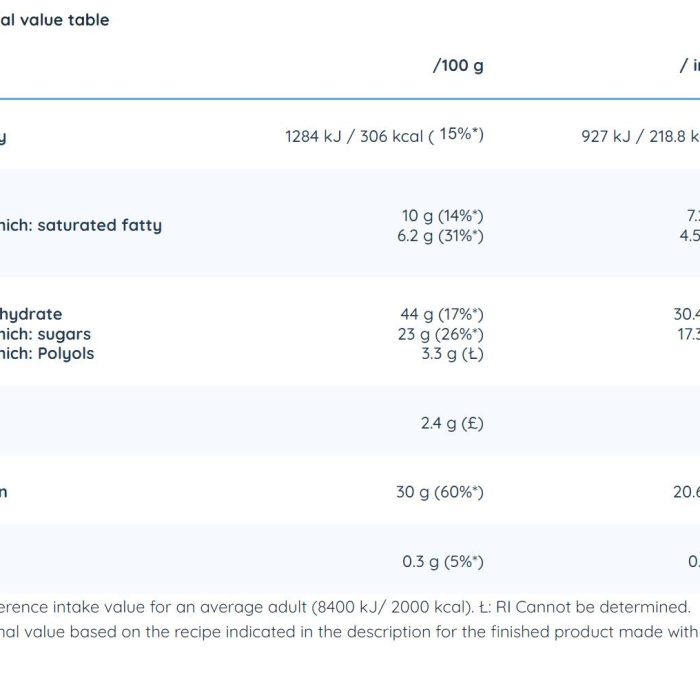Click the 44 g (17%*) carbohydrate value

(x=442, y=314)
